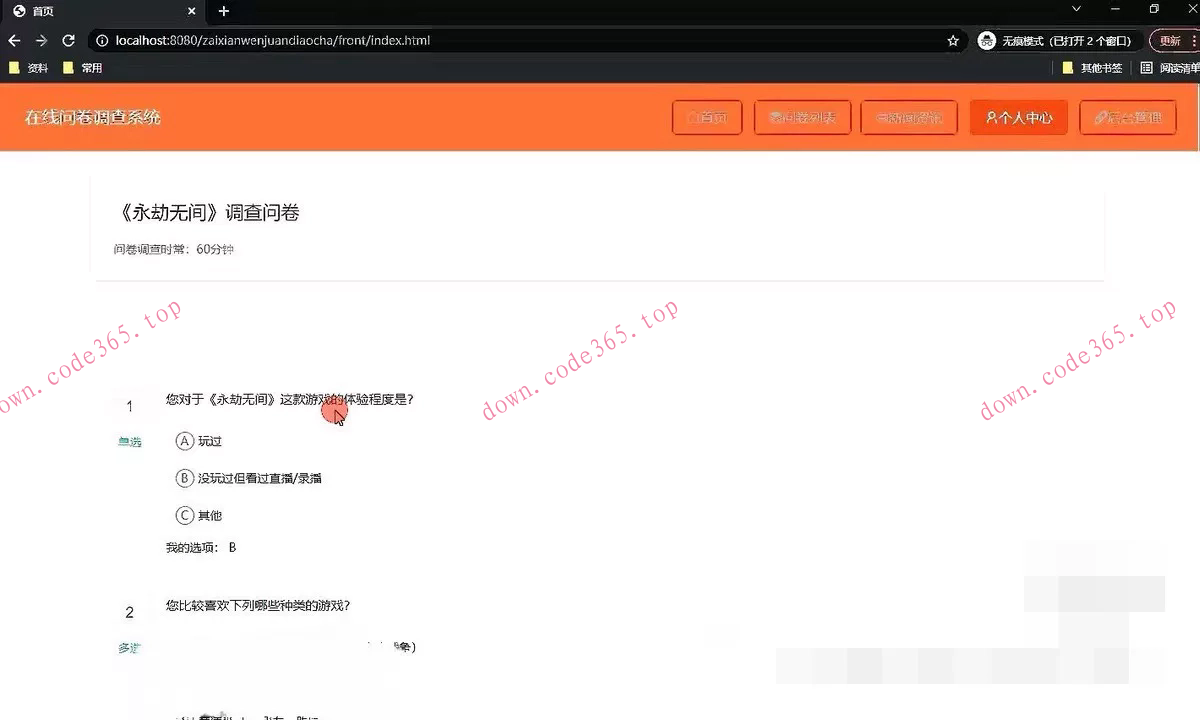
Task: Reload the page with the refresh icon
Action: [x=68, y=41]
